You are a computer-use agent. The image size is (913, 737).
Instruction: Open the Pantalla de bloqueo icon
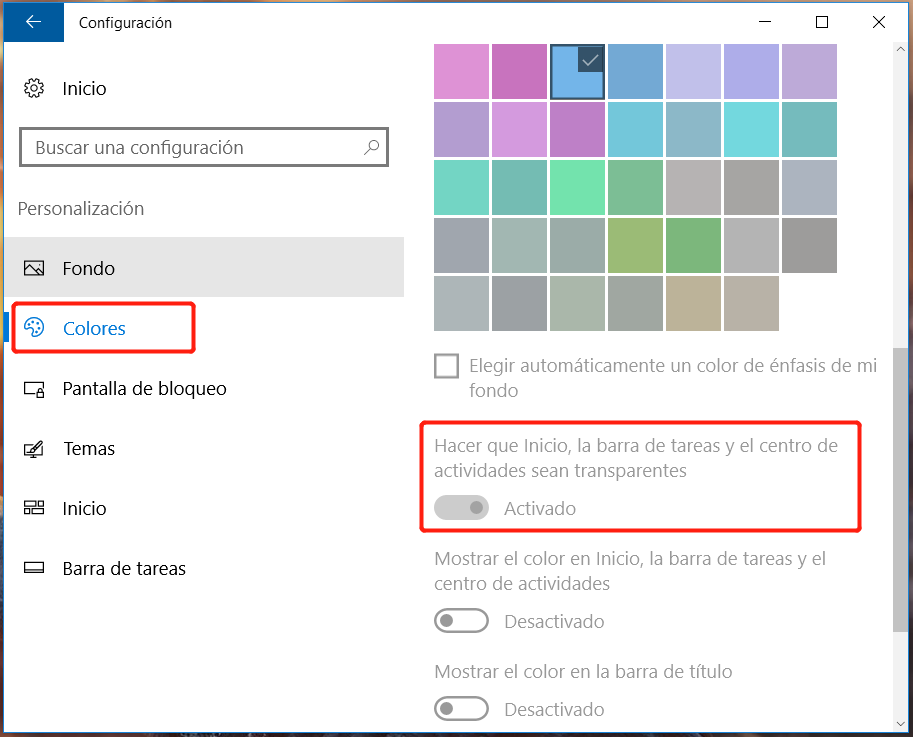click(34, 389)
